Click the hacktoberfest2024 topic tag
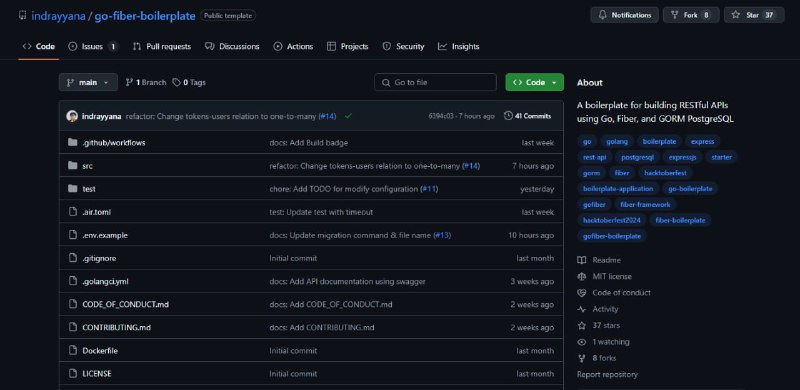800x390 pixels. (612, 220)
